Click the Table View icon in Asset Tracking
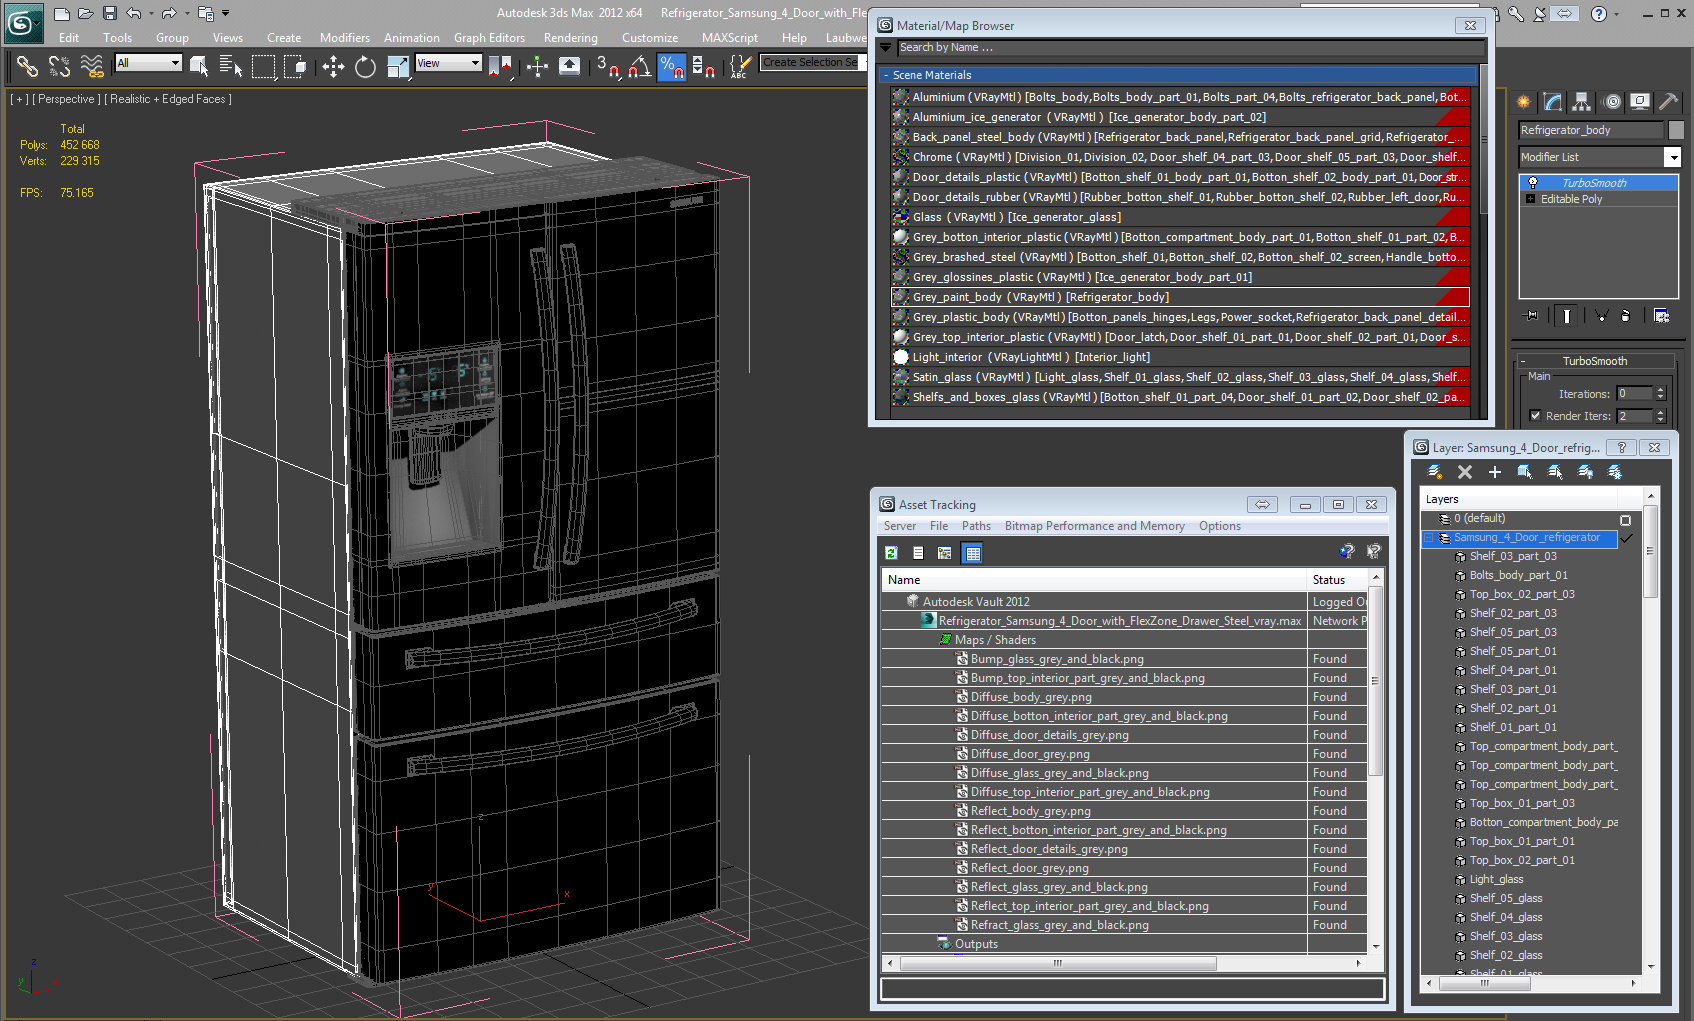The image size is (1694, 1021). (973, 552)
